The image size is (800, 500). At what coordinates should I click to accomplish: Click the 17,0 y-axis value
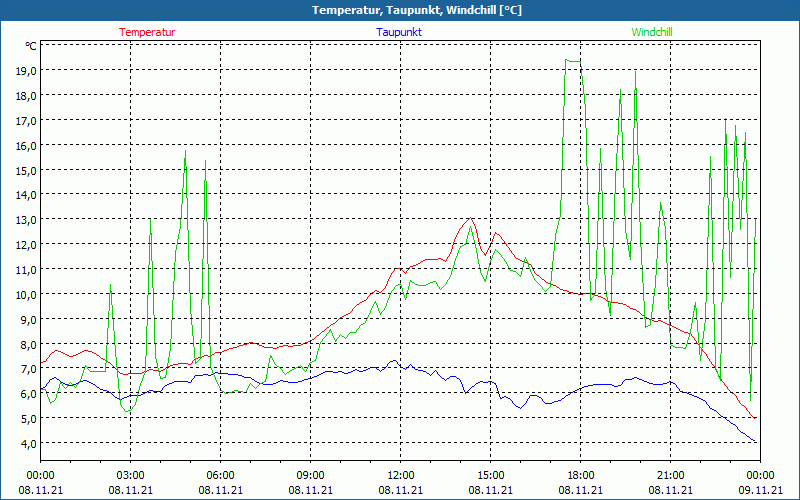point(26,121)
